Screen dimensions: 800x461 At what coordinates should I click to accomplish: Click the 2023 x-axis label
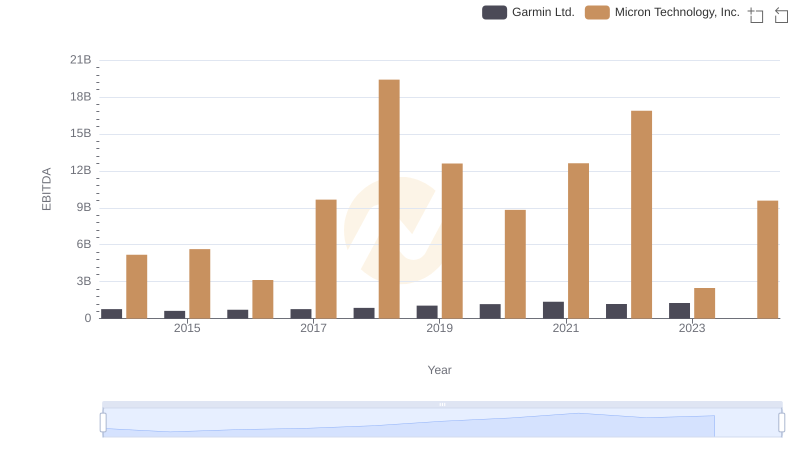[x=692, y=328]
